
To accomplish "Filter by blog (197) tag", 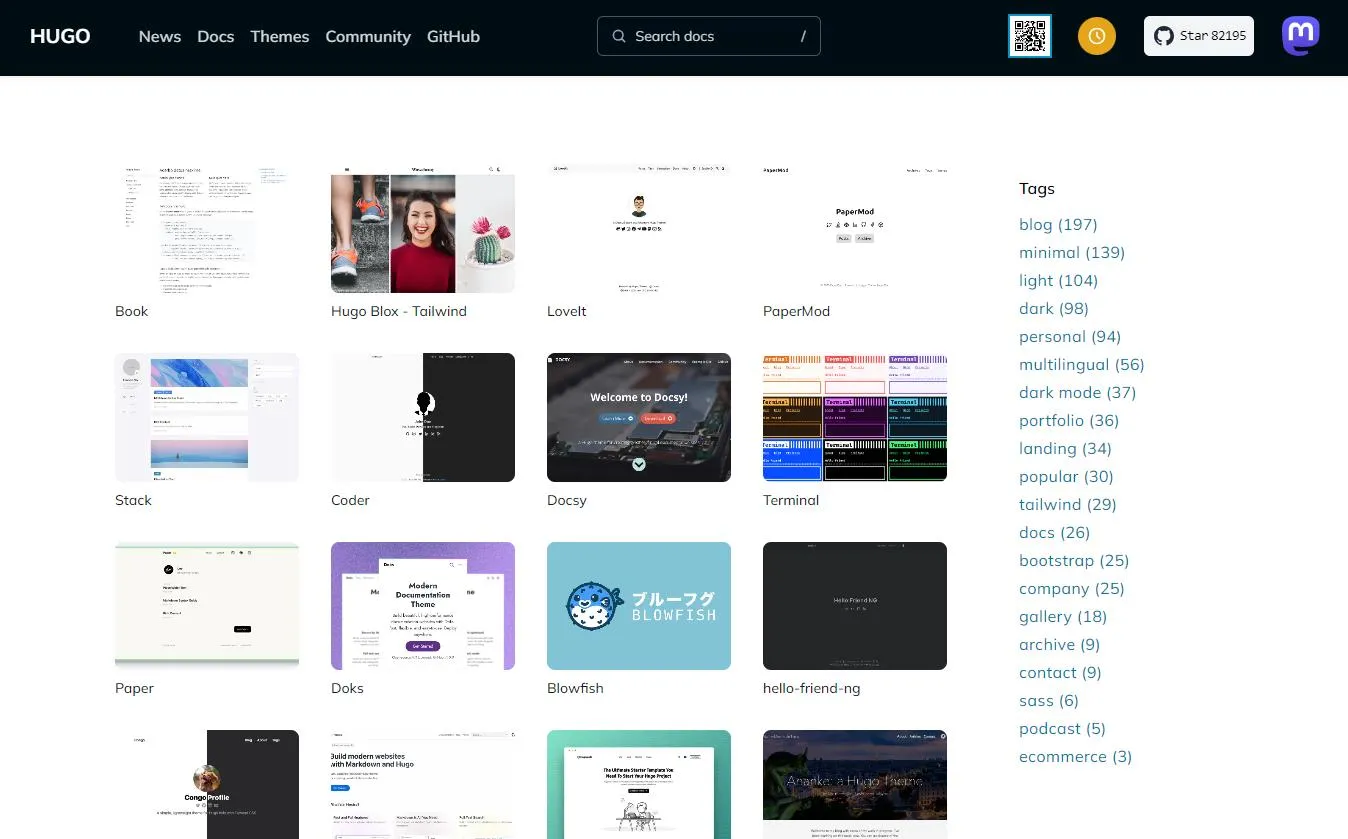I will (1058, 224).
